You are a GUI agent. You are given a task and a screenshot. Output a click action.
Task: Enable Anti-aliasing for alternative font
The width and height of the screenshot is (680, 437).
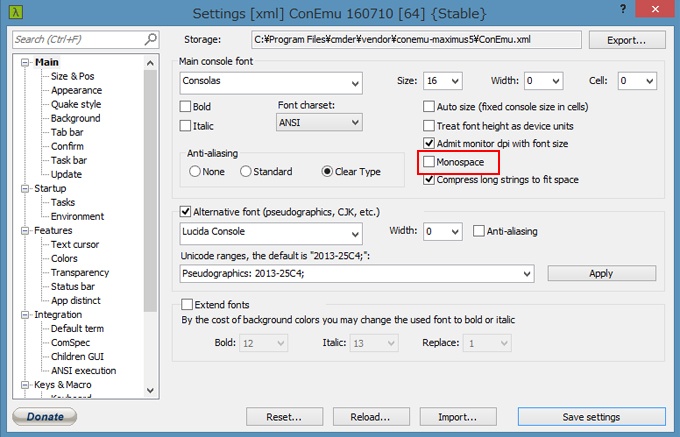479,231
